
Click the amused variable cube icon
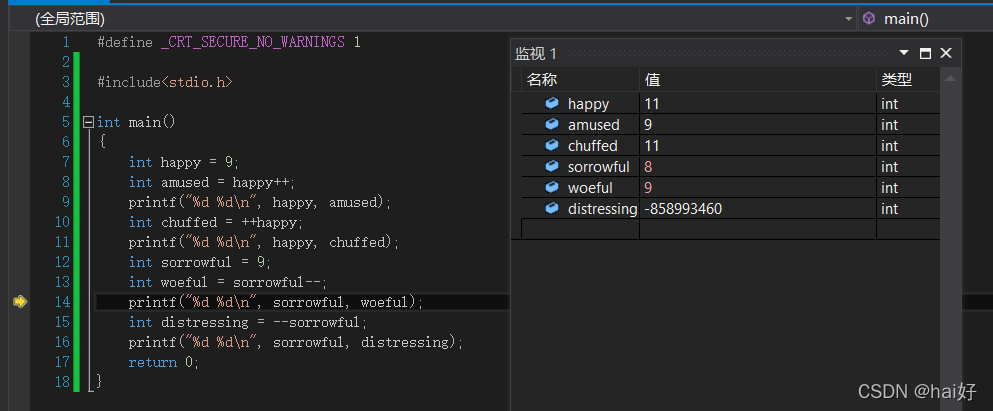point(551,124)
